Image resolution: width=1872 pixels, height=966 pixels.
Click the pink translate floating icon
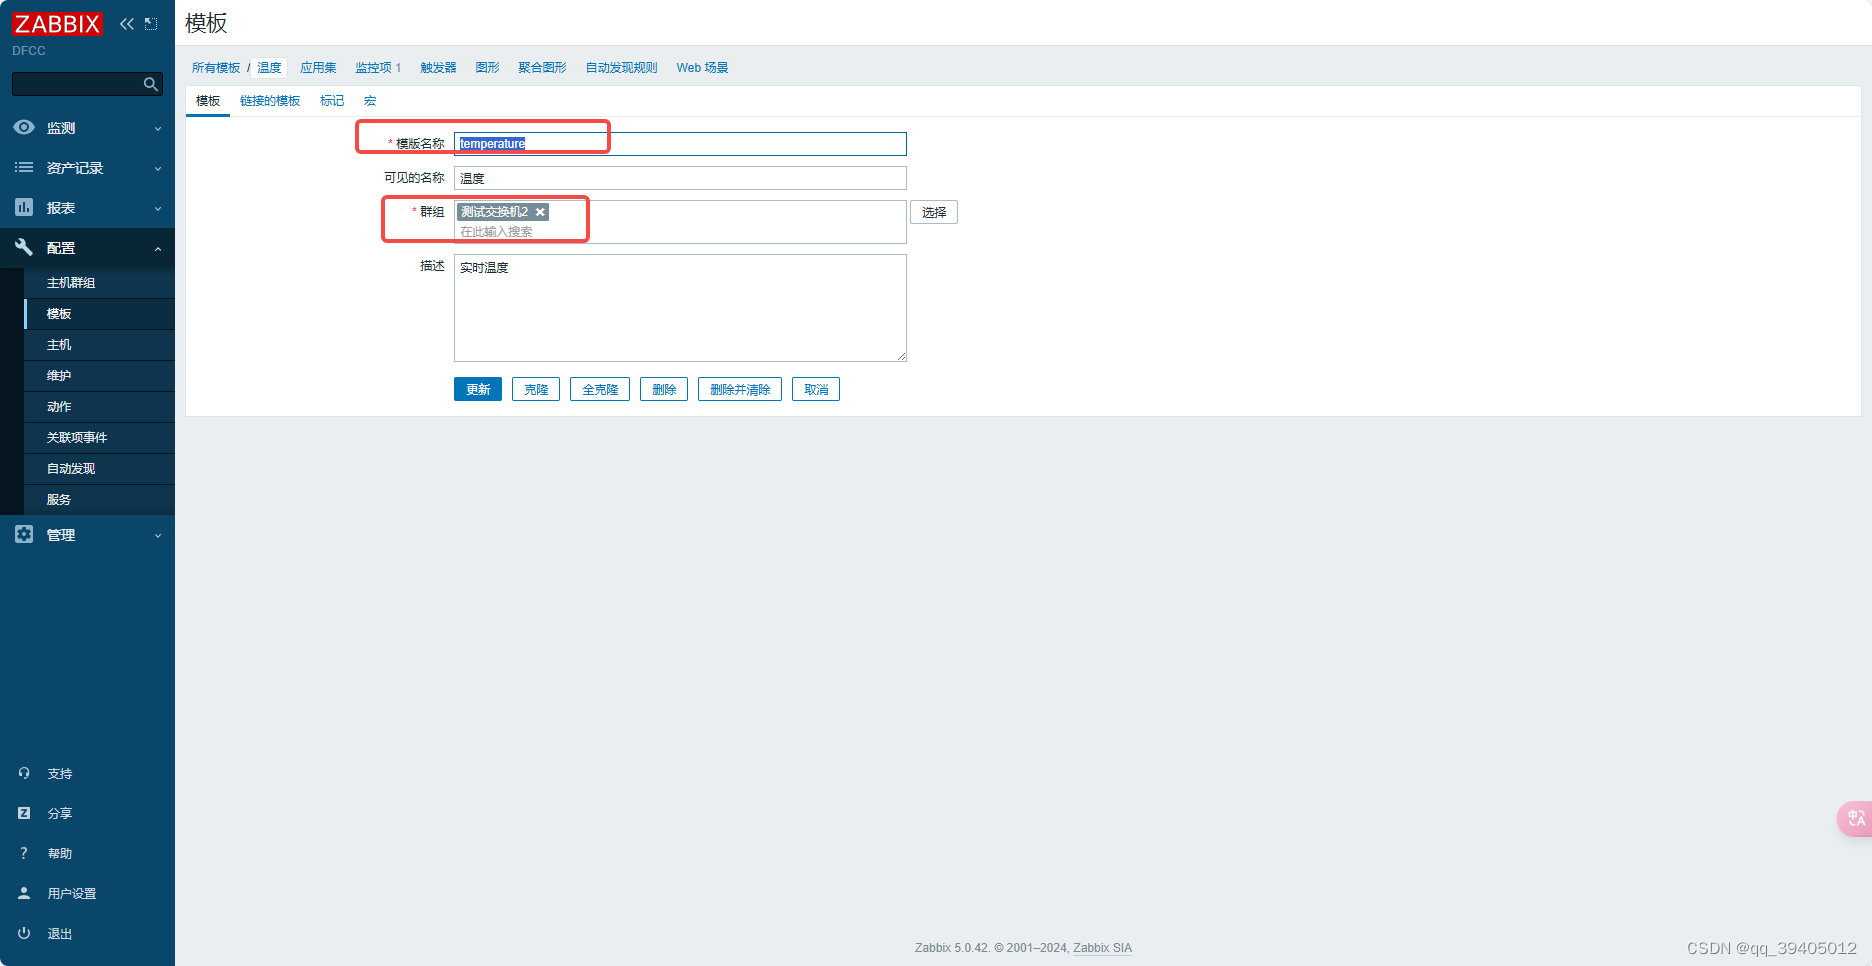(x=1855, y=818)
